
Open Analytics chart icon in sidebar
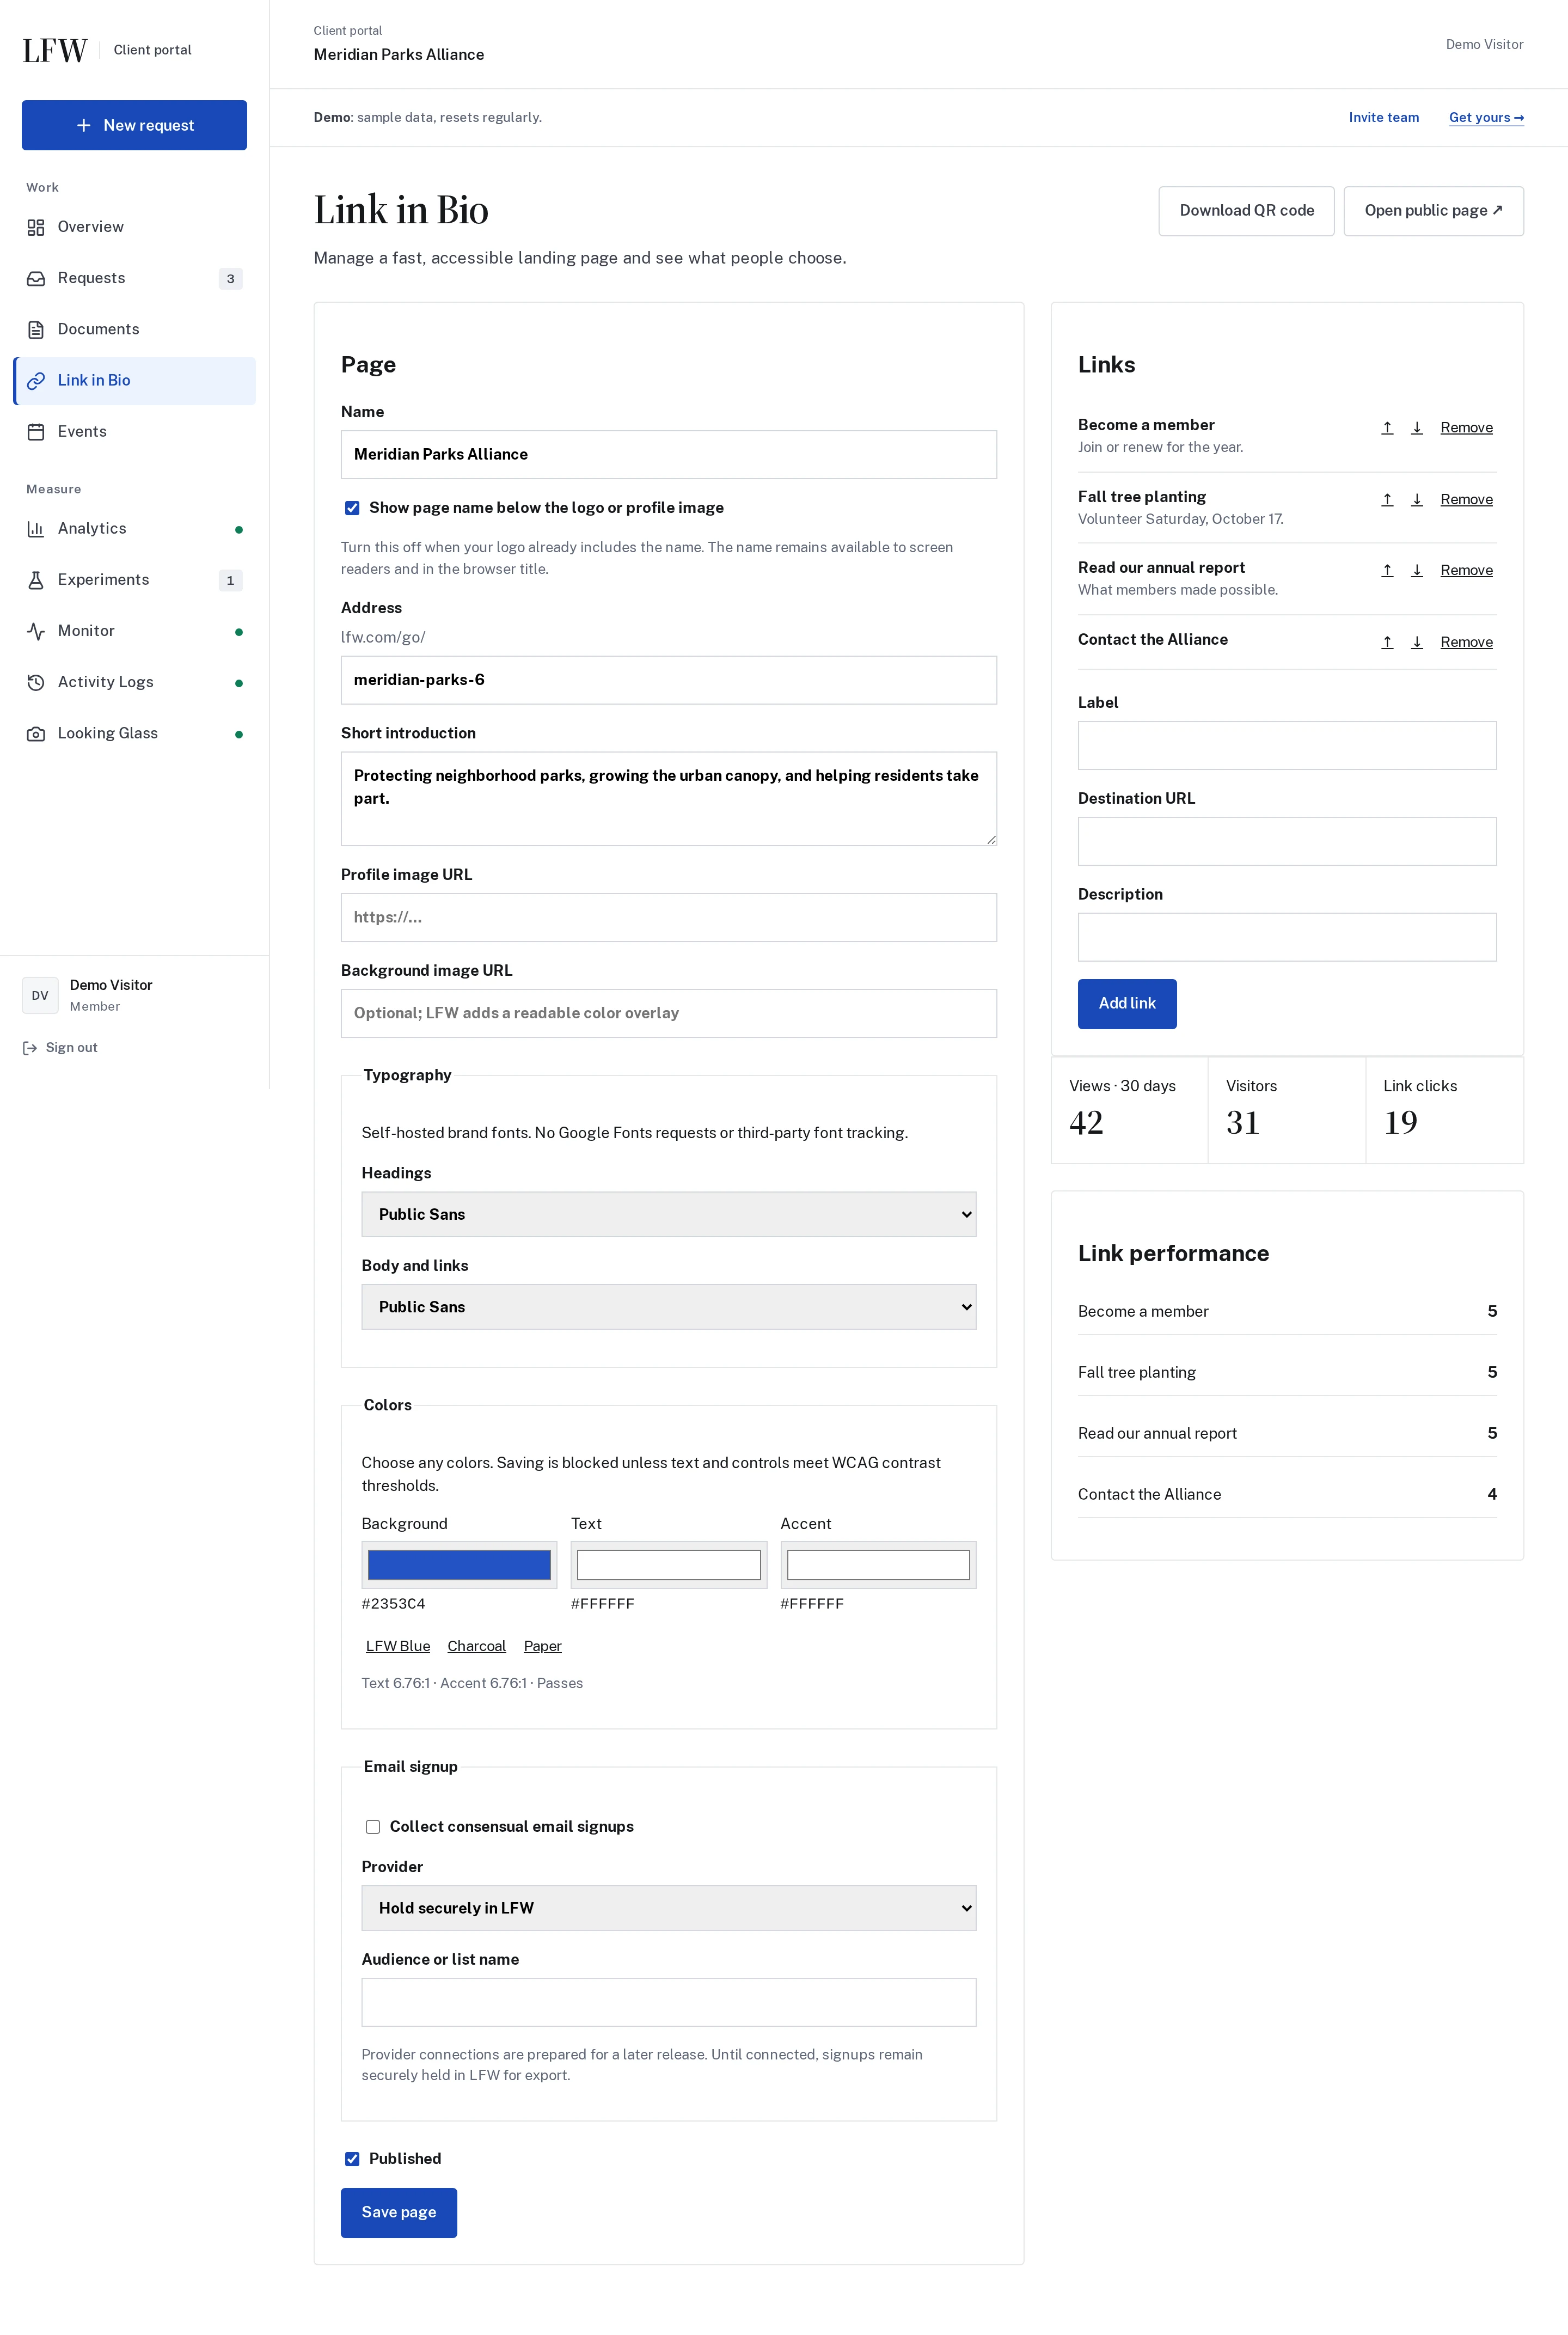[36, 529]
